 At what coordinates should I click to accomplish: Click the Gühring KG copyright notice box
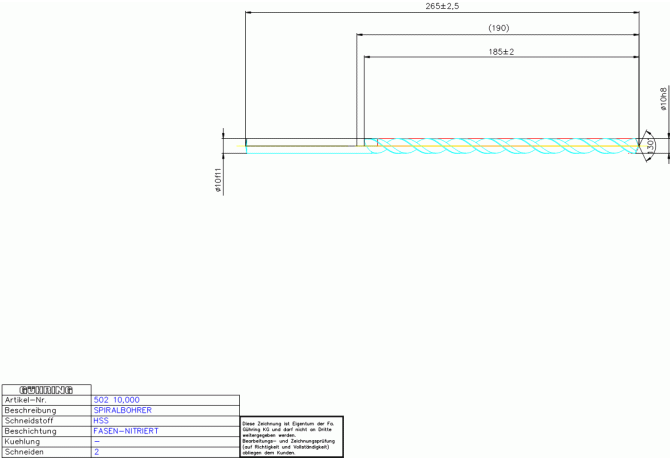point(291,437)
